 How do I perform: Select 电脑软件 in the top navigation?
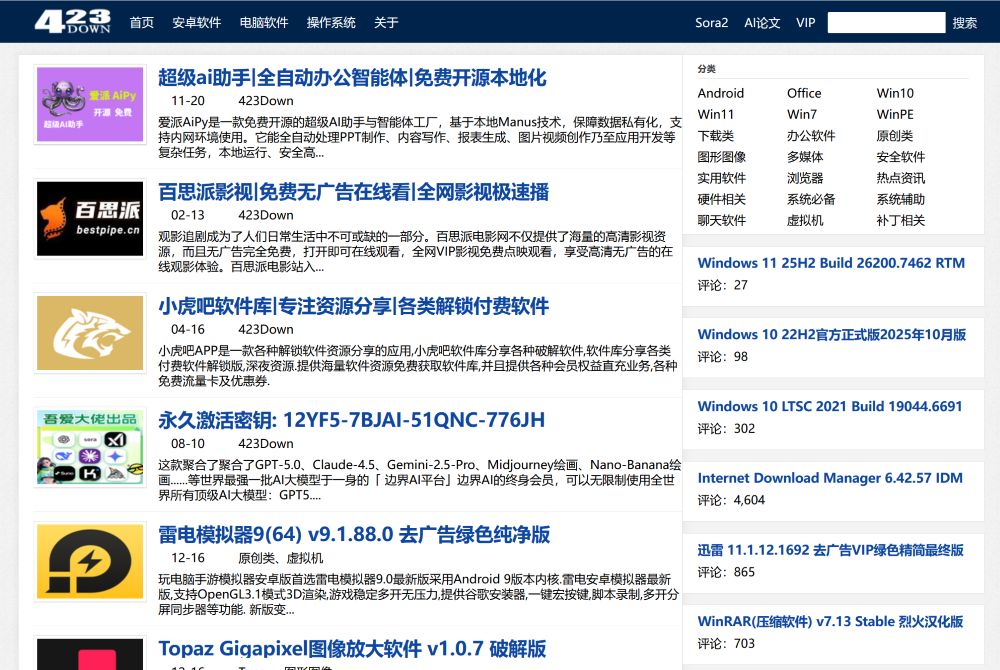pos(264,22)
